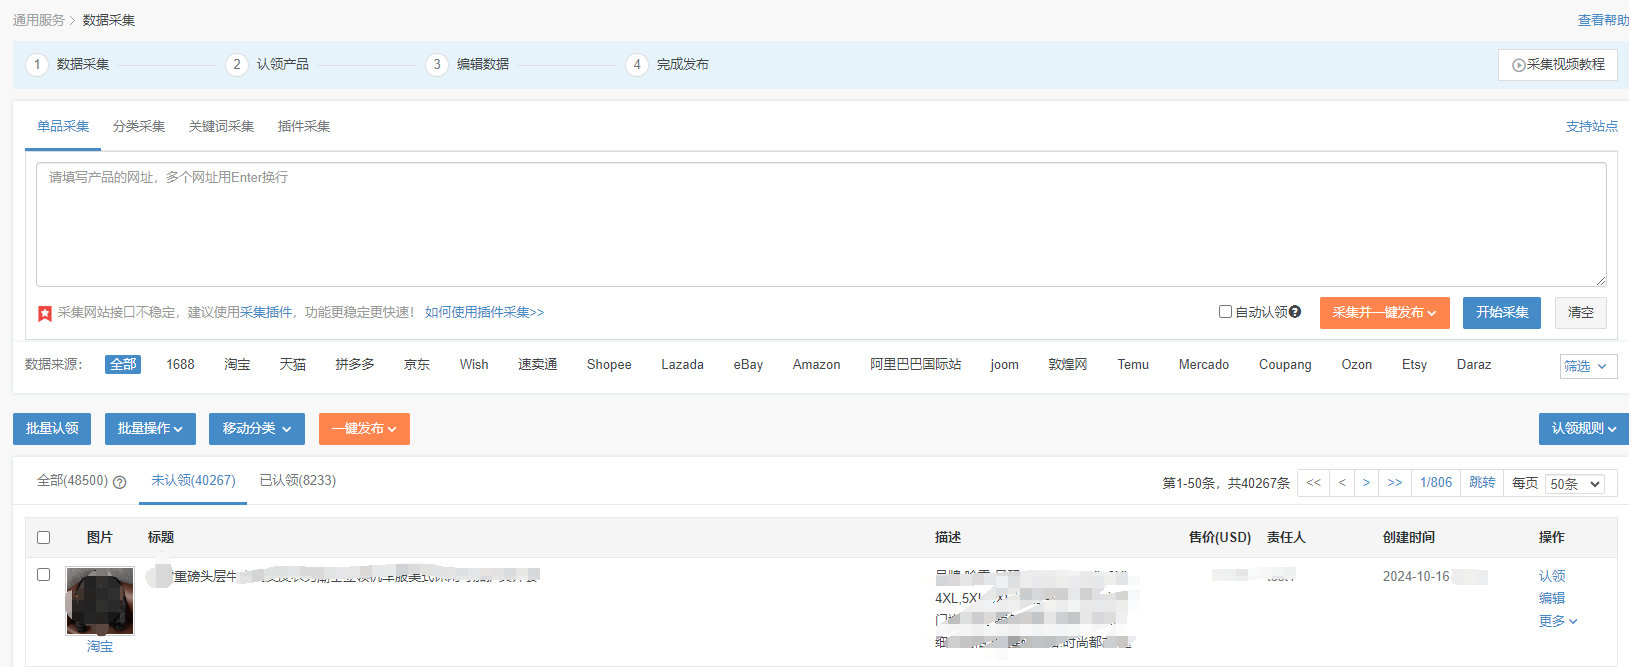
Task: Click the 开始采集 button
Action: tap(1502, 313)
